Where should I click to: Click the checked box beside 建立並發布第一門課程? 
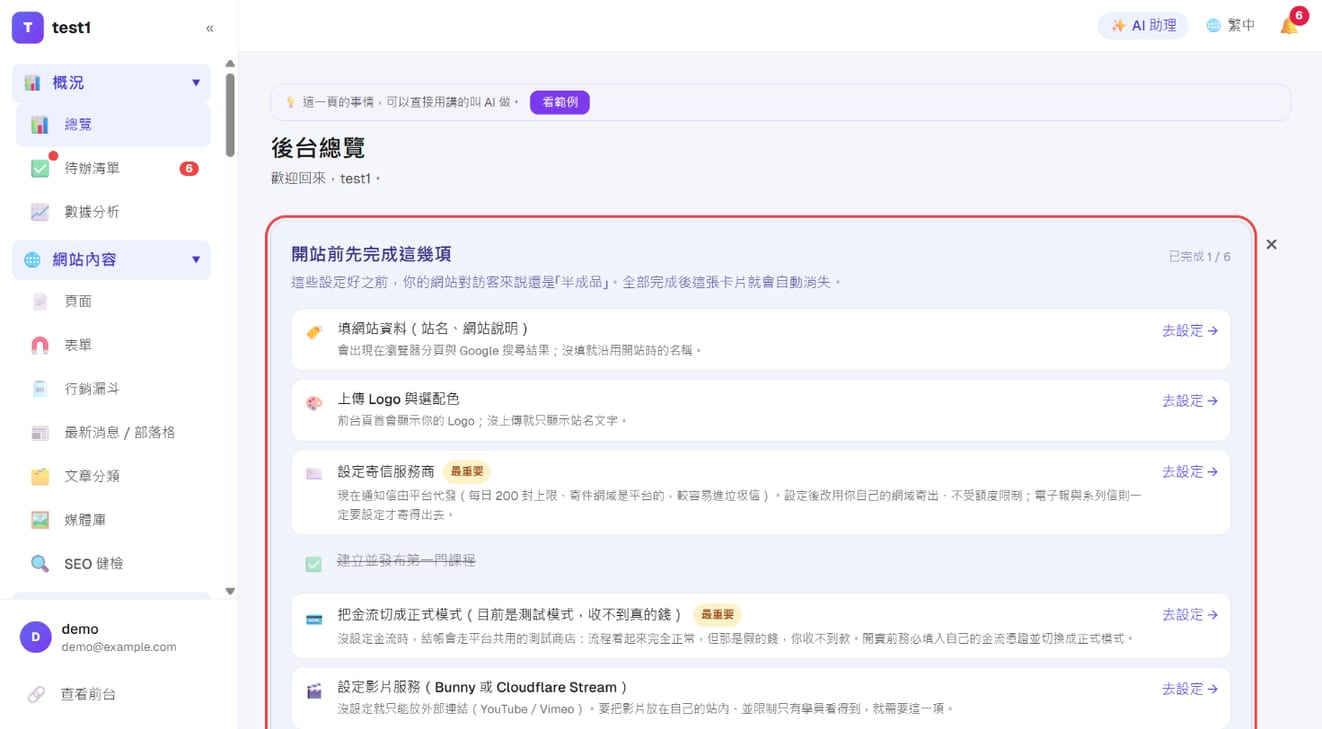click(314, 564)
